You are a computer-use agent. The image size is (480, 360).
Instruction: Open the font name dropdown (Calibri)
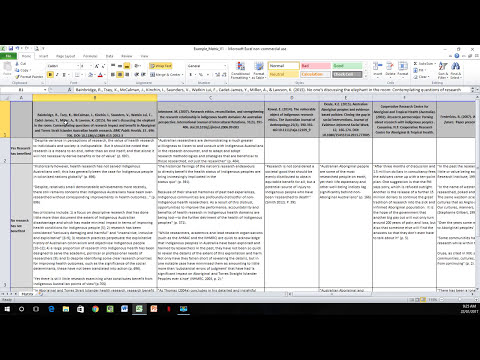click(78, 66)
